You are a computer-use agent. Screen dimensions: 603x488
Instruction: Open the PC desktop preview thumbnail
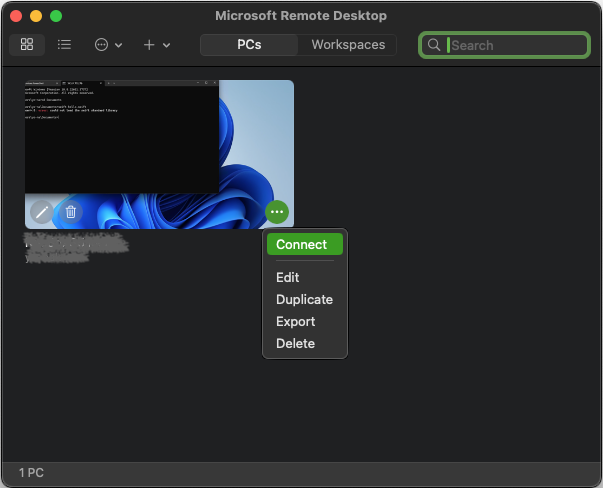point(160,154)
